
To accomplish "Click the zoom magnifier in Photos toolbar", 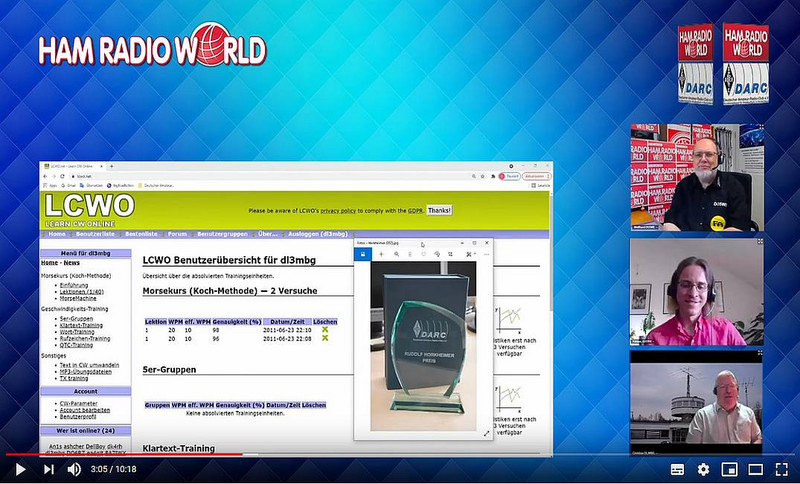I will tap(396, 254).
